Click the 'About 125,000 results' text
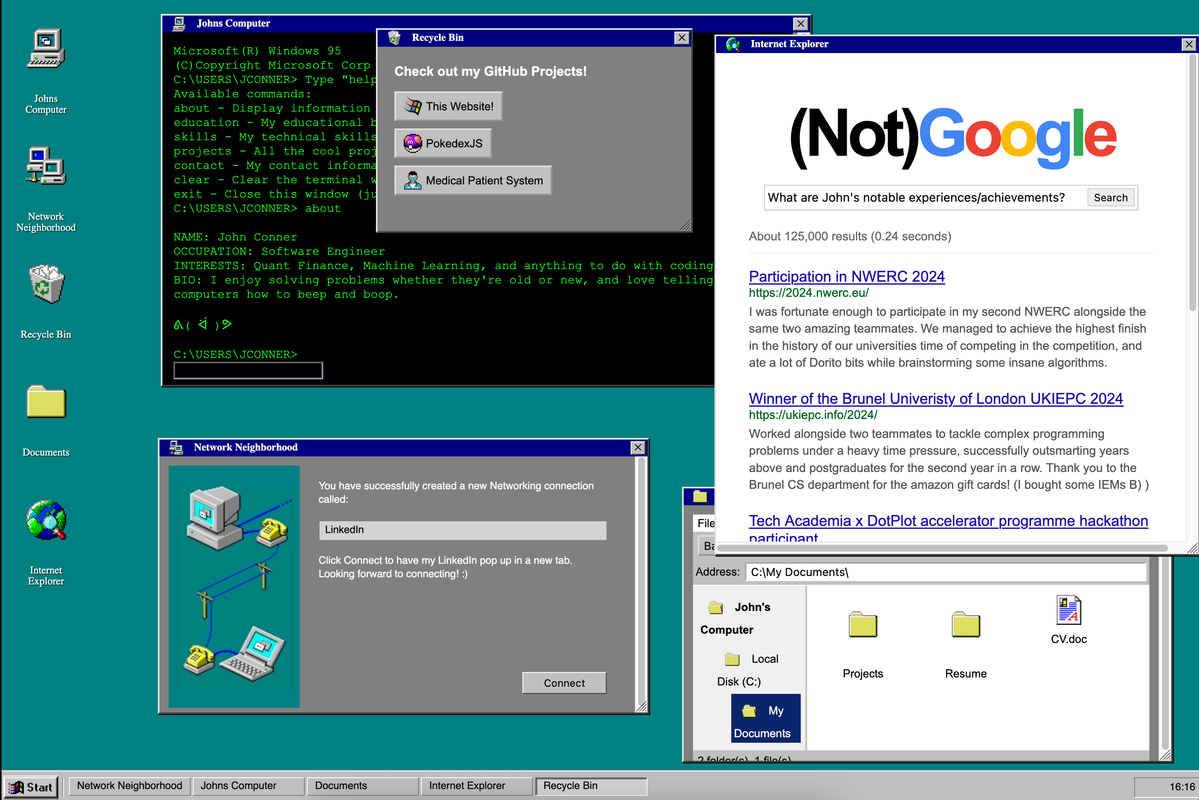 tap(850, 236)
